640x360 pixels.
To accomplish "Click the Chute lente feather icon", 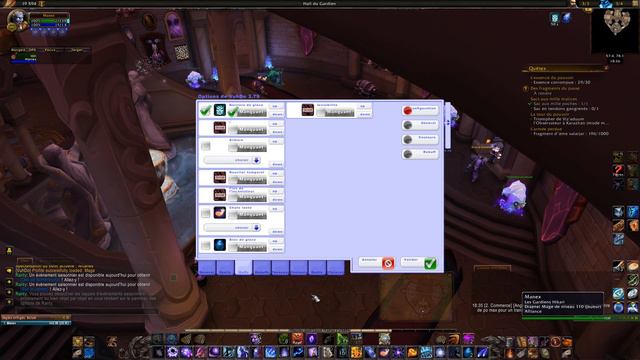I will pos(220,213).
